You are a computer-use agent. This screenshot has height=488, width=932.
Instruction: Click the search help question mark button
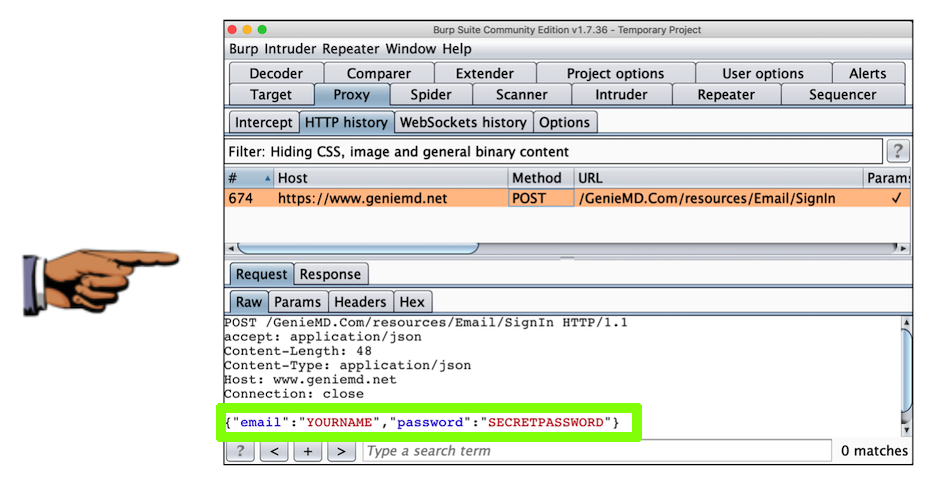[x=240, y=451]
